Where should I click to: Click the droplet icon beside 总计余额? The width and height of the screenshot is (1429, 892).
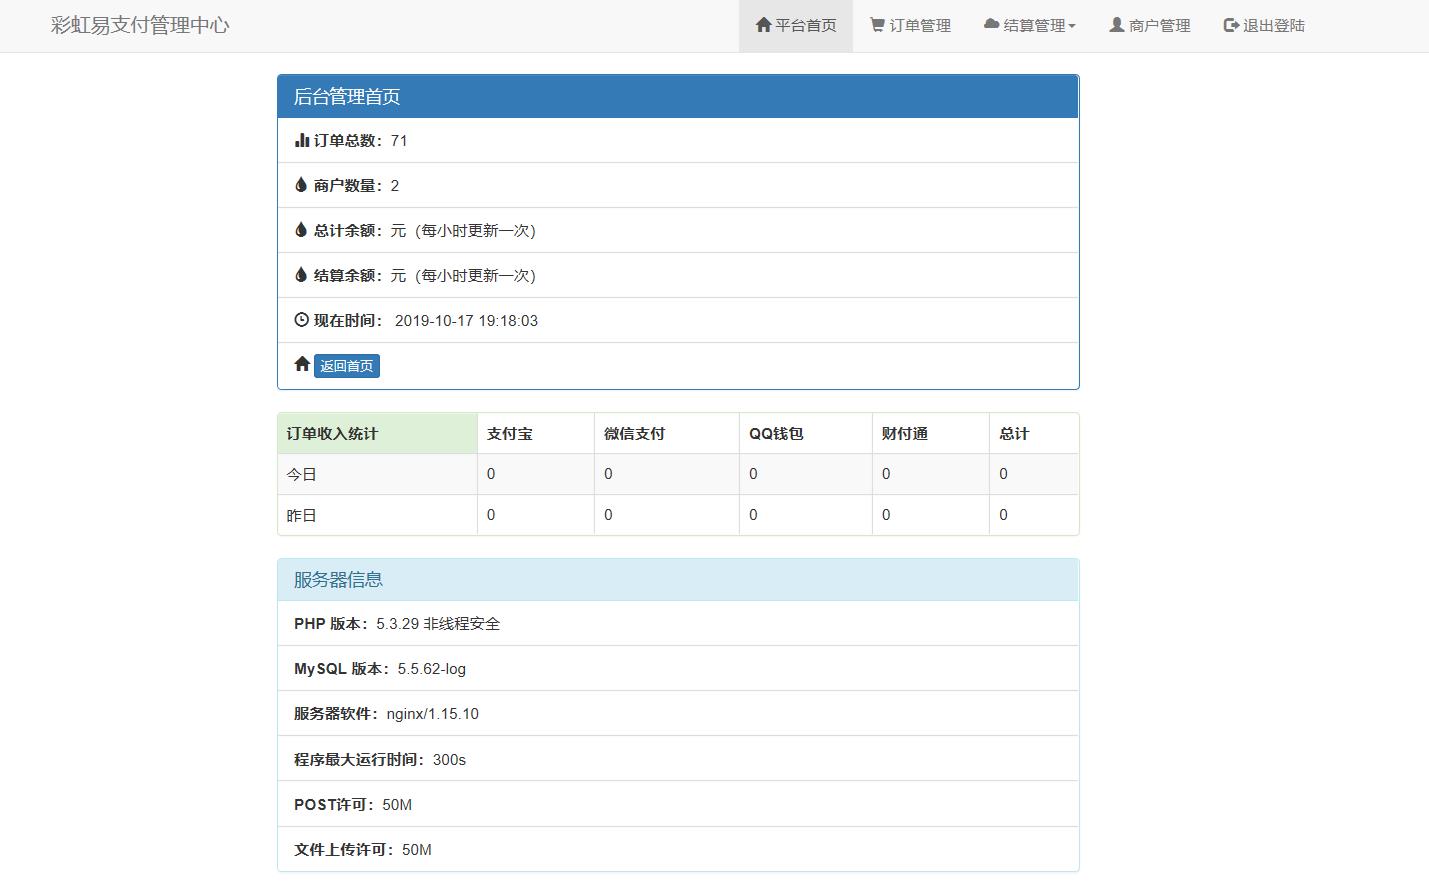pos(301,230)
